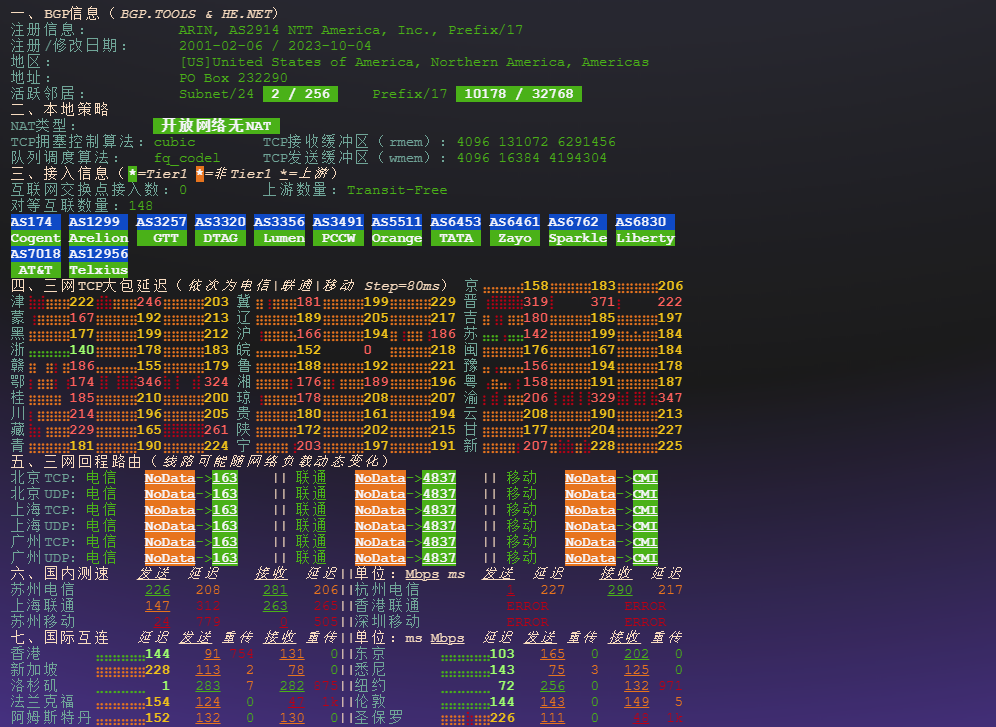The width and height of the screenshot is (996, 727).
Task: Select the Sparkle provider label
Action: tap(577, 238)
